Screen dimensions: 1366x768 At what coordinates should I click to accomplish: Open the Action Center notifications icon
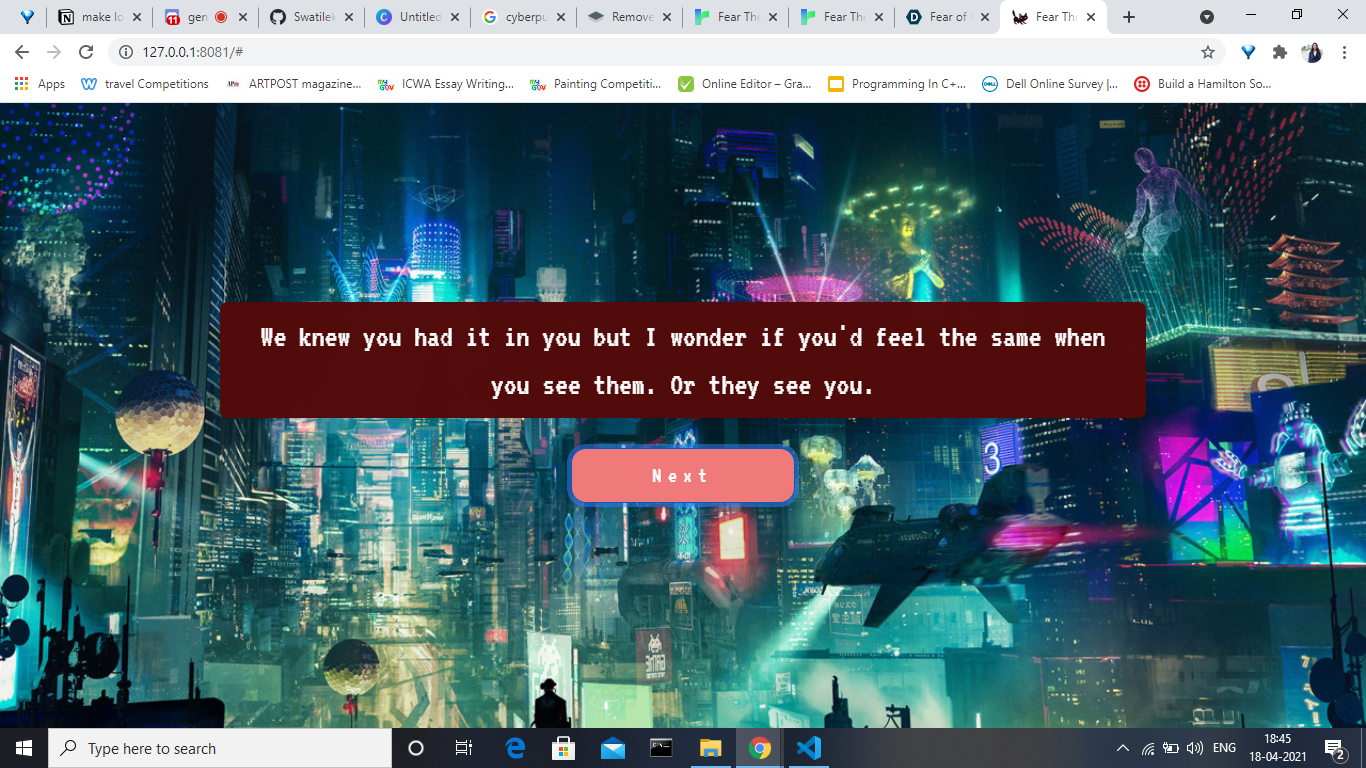[1336, 748]
